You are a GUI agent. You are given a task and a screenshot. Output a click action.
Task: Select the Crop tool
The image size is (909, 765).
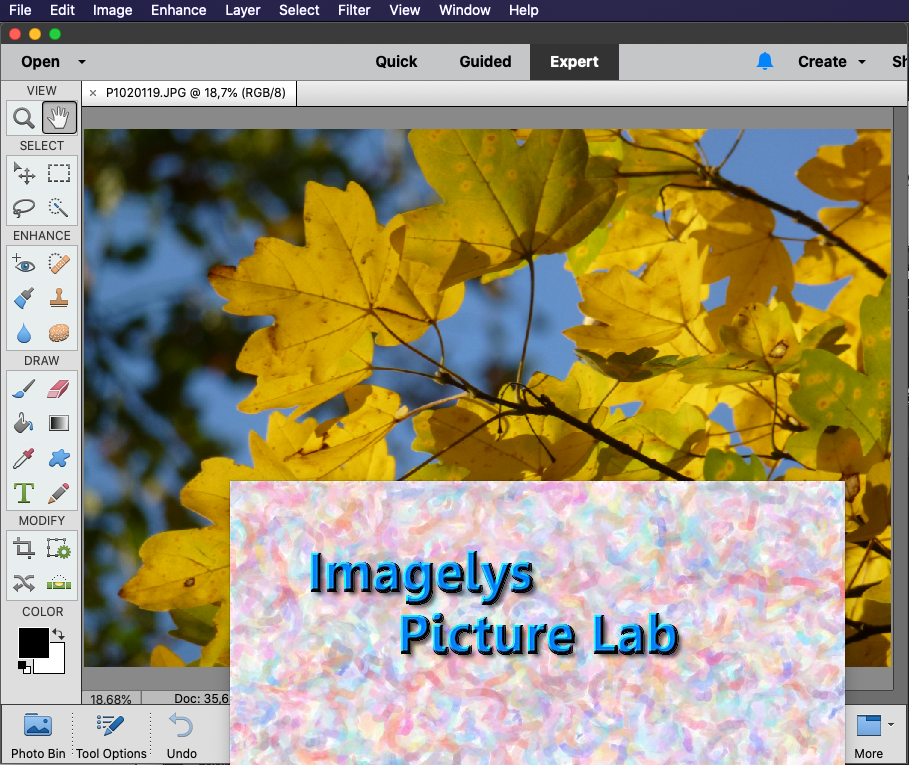tap(24, 548)
